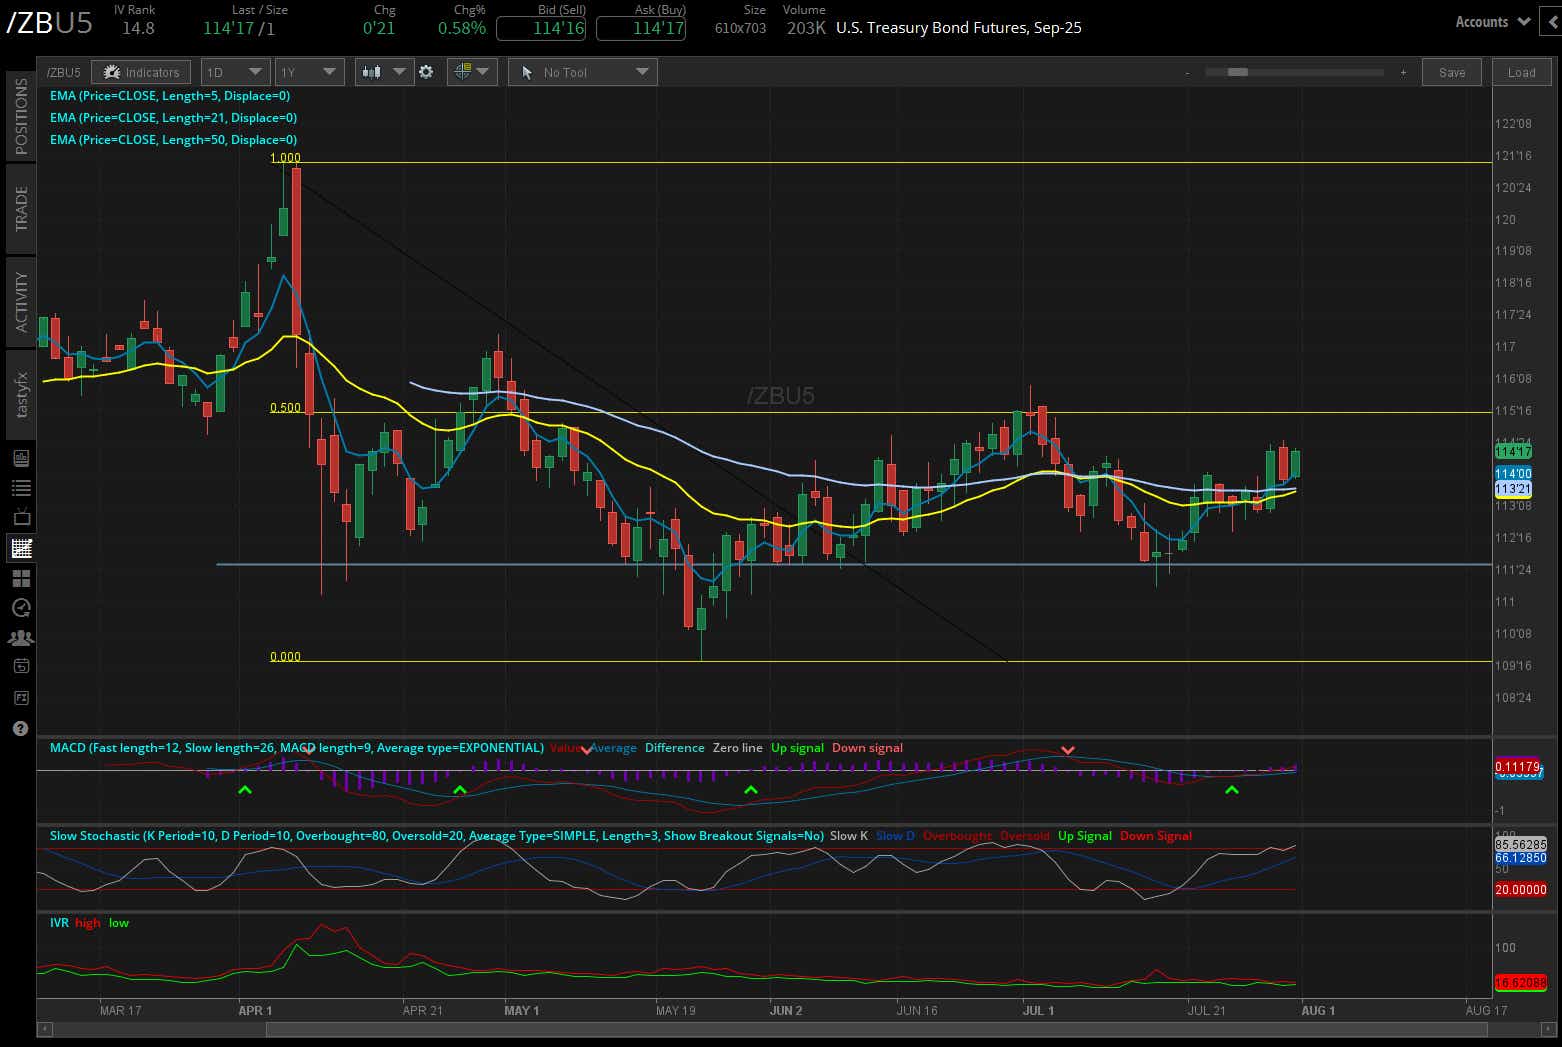
Task: Open chart settings via the gear icon
Action: click(426, 71)
